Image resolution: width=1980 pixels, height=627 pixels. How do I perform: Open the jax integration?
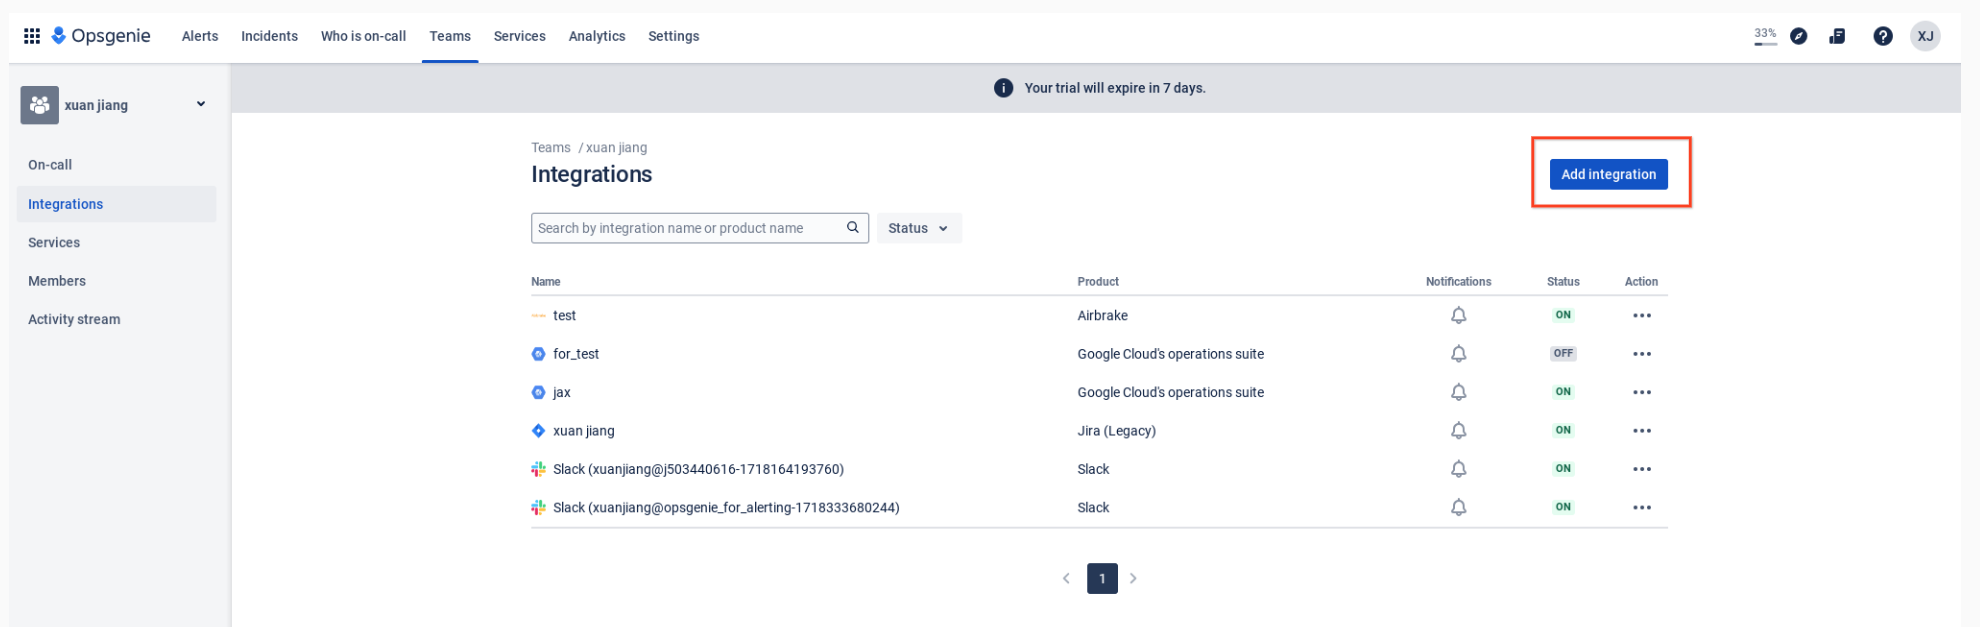click(x=562, y=392)
